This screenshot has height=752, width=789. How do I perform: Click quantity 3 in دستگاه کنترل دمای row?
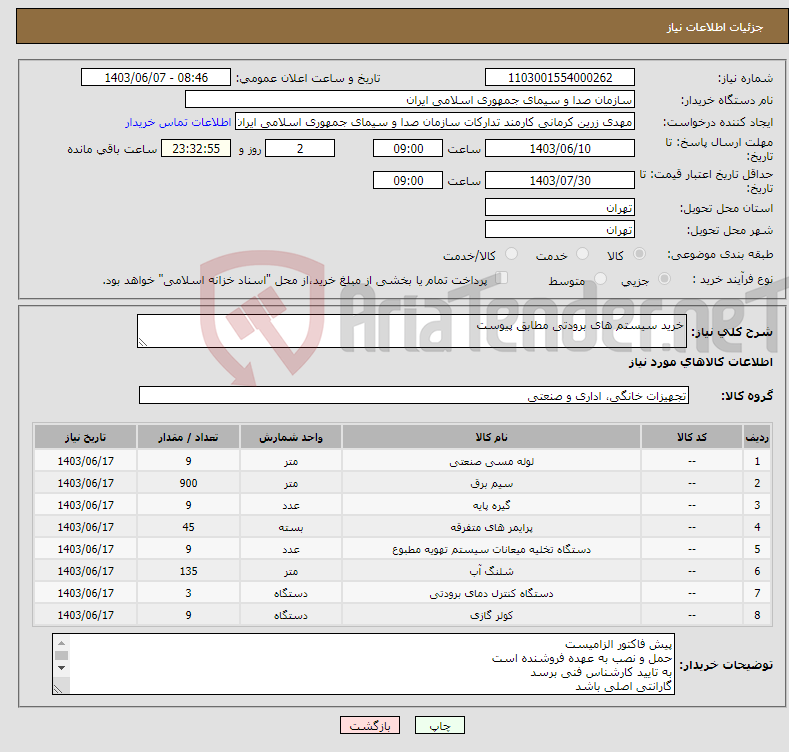pyautogui.click(x=188, y=593)
